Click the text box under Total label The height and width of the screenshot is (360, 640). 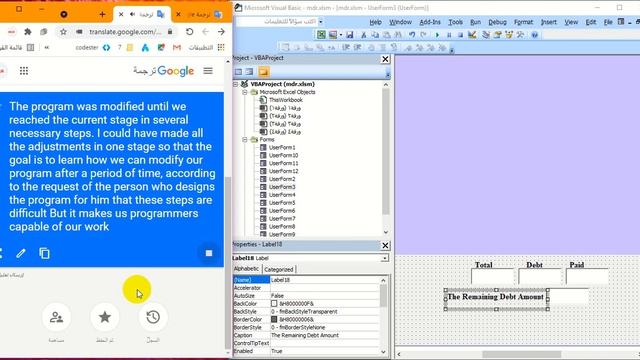(x=492, y=277)
